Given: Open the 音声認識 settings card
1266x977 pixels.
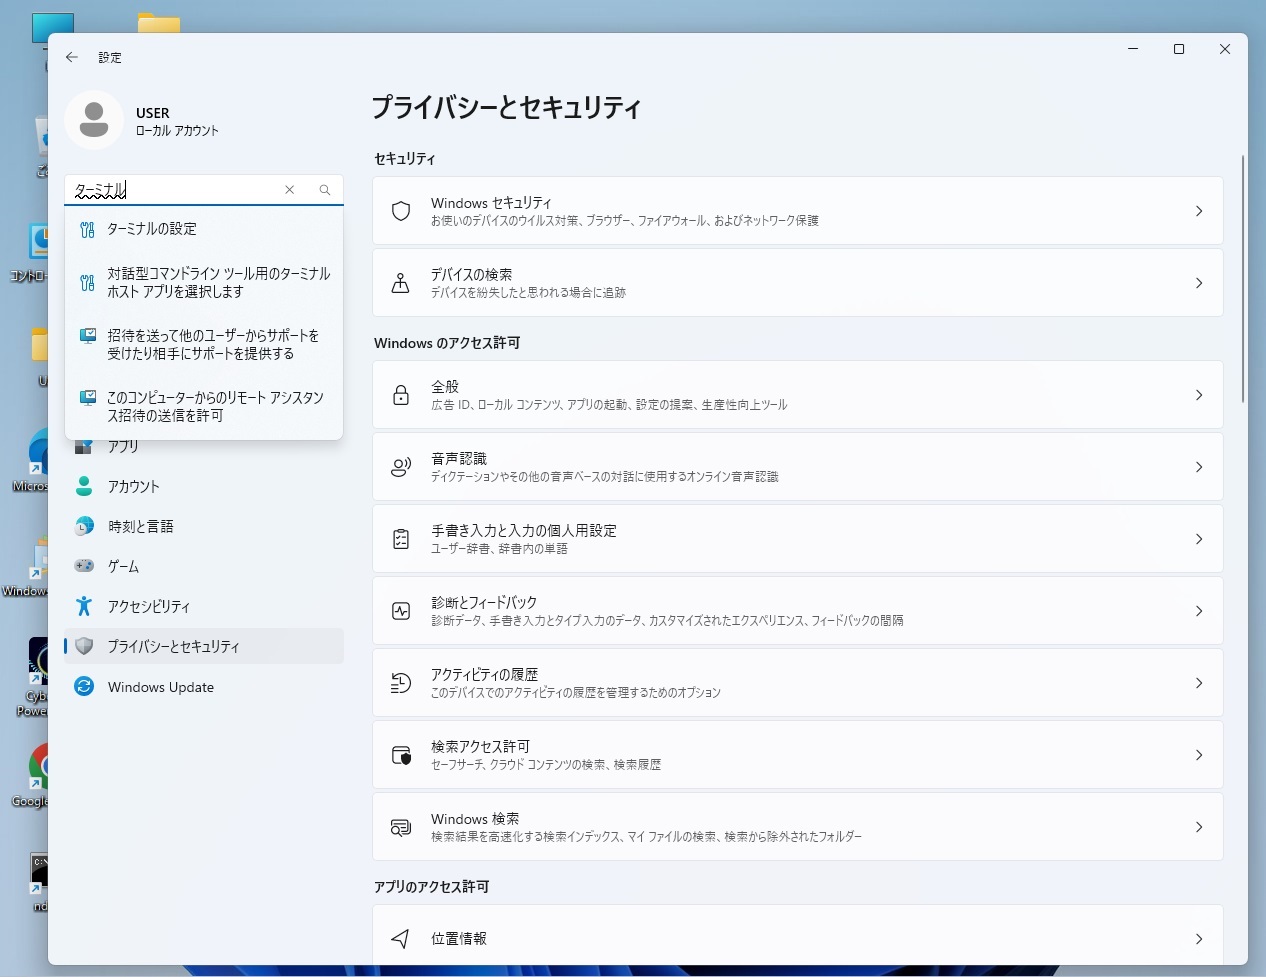Looking at the screenshot, I should click(x=798, y=467).
